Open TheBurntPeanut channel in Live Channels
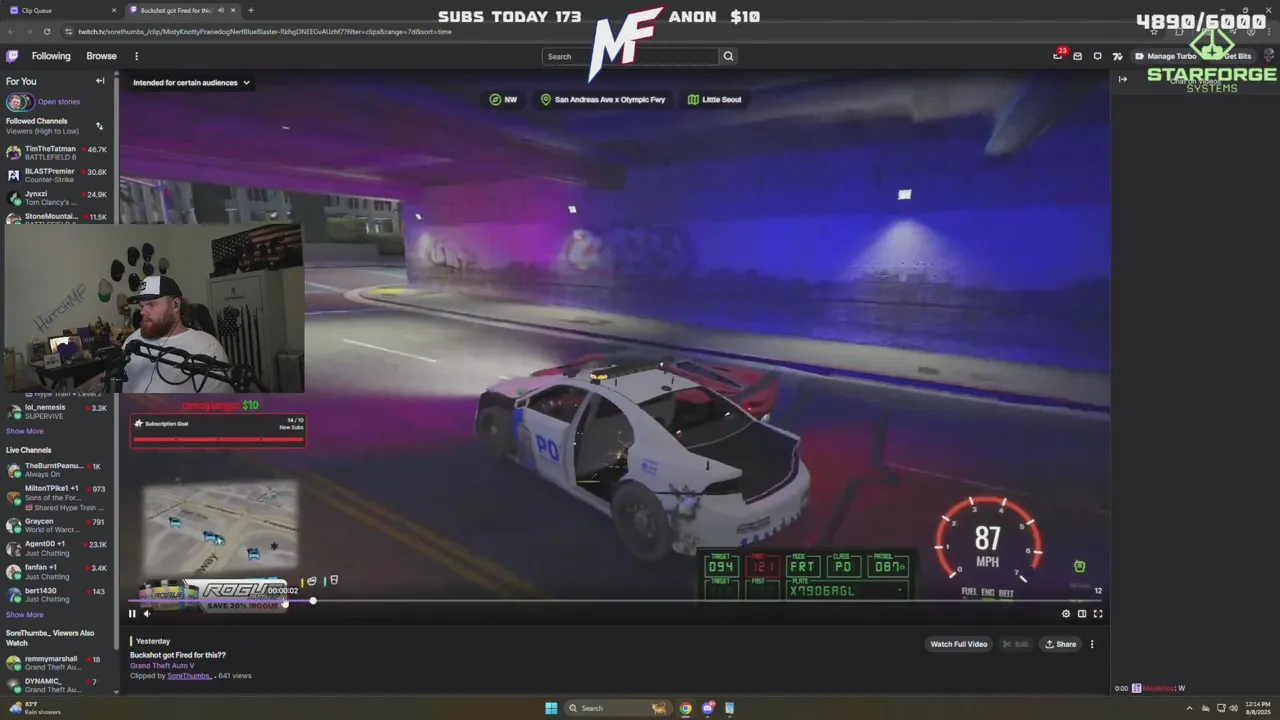The height and width of the screenshot is (720, 1280). pyautogui.click(x=56, y=470)
